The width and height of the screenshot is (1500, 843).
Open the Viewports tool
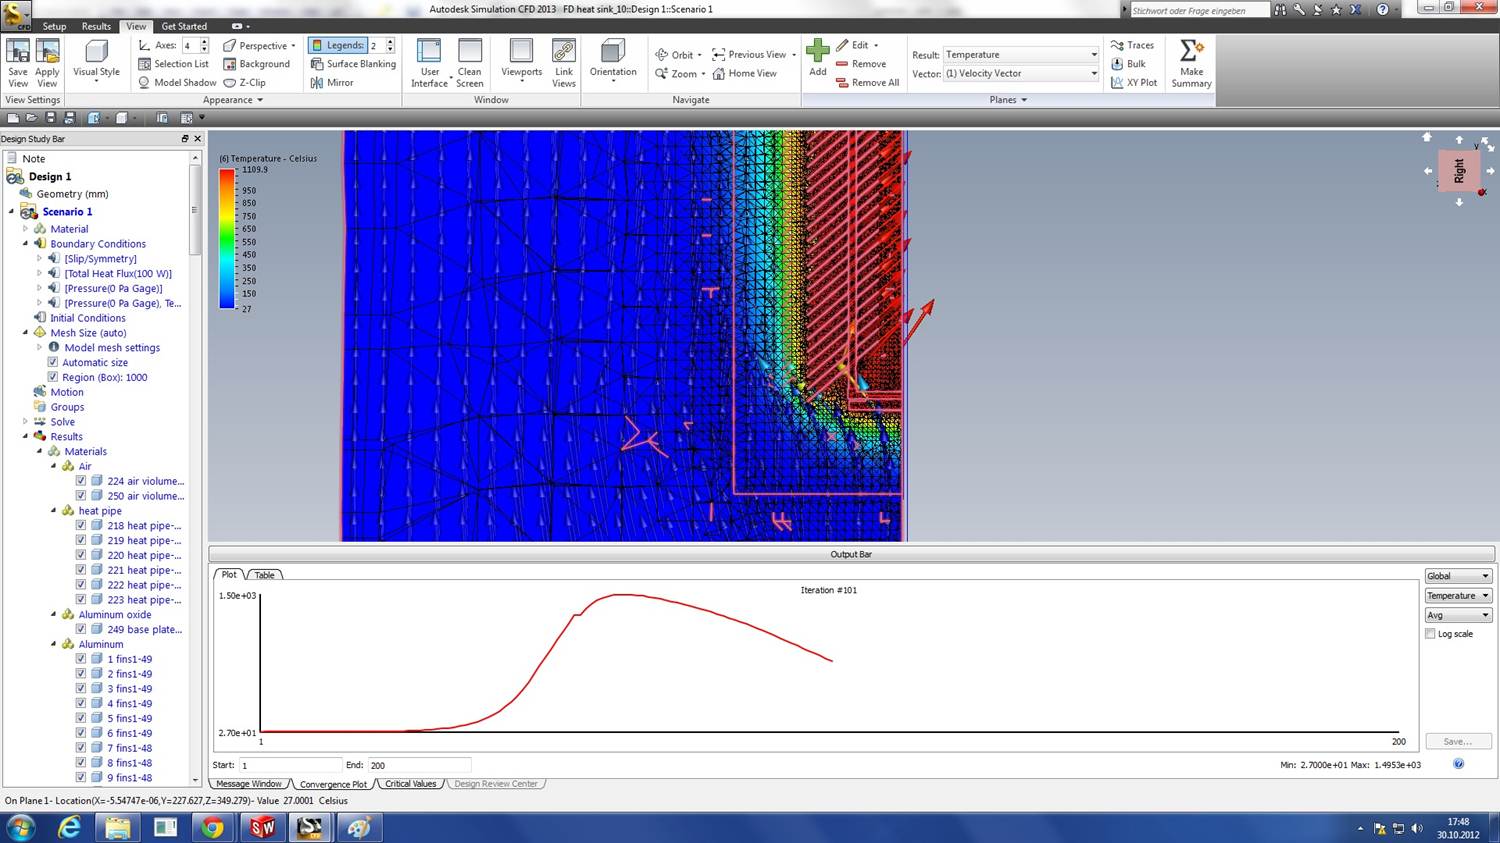click(521, 60)
